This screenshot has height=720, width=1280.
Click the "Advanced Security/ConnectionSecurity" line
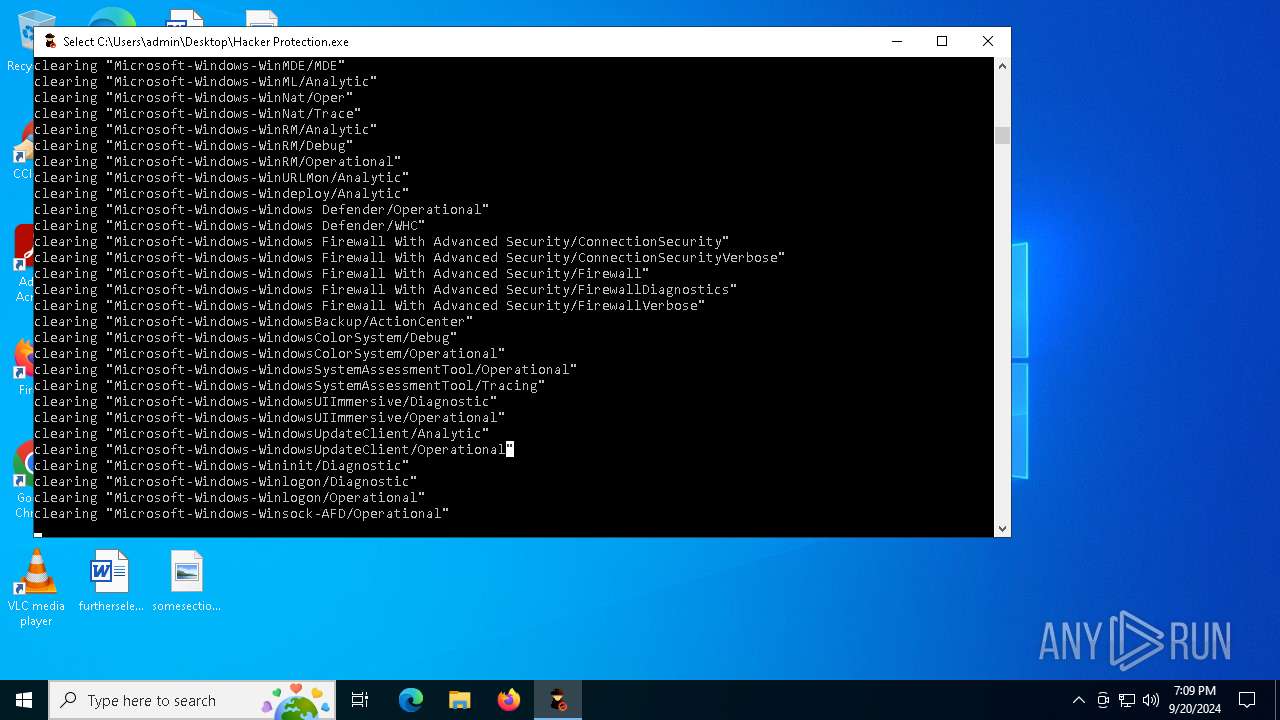tap(382, 242)
